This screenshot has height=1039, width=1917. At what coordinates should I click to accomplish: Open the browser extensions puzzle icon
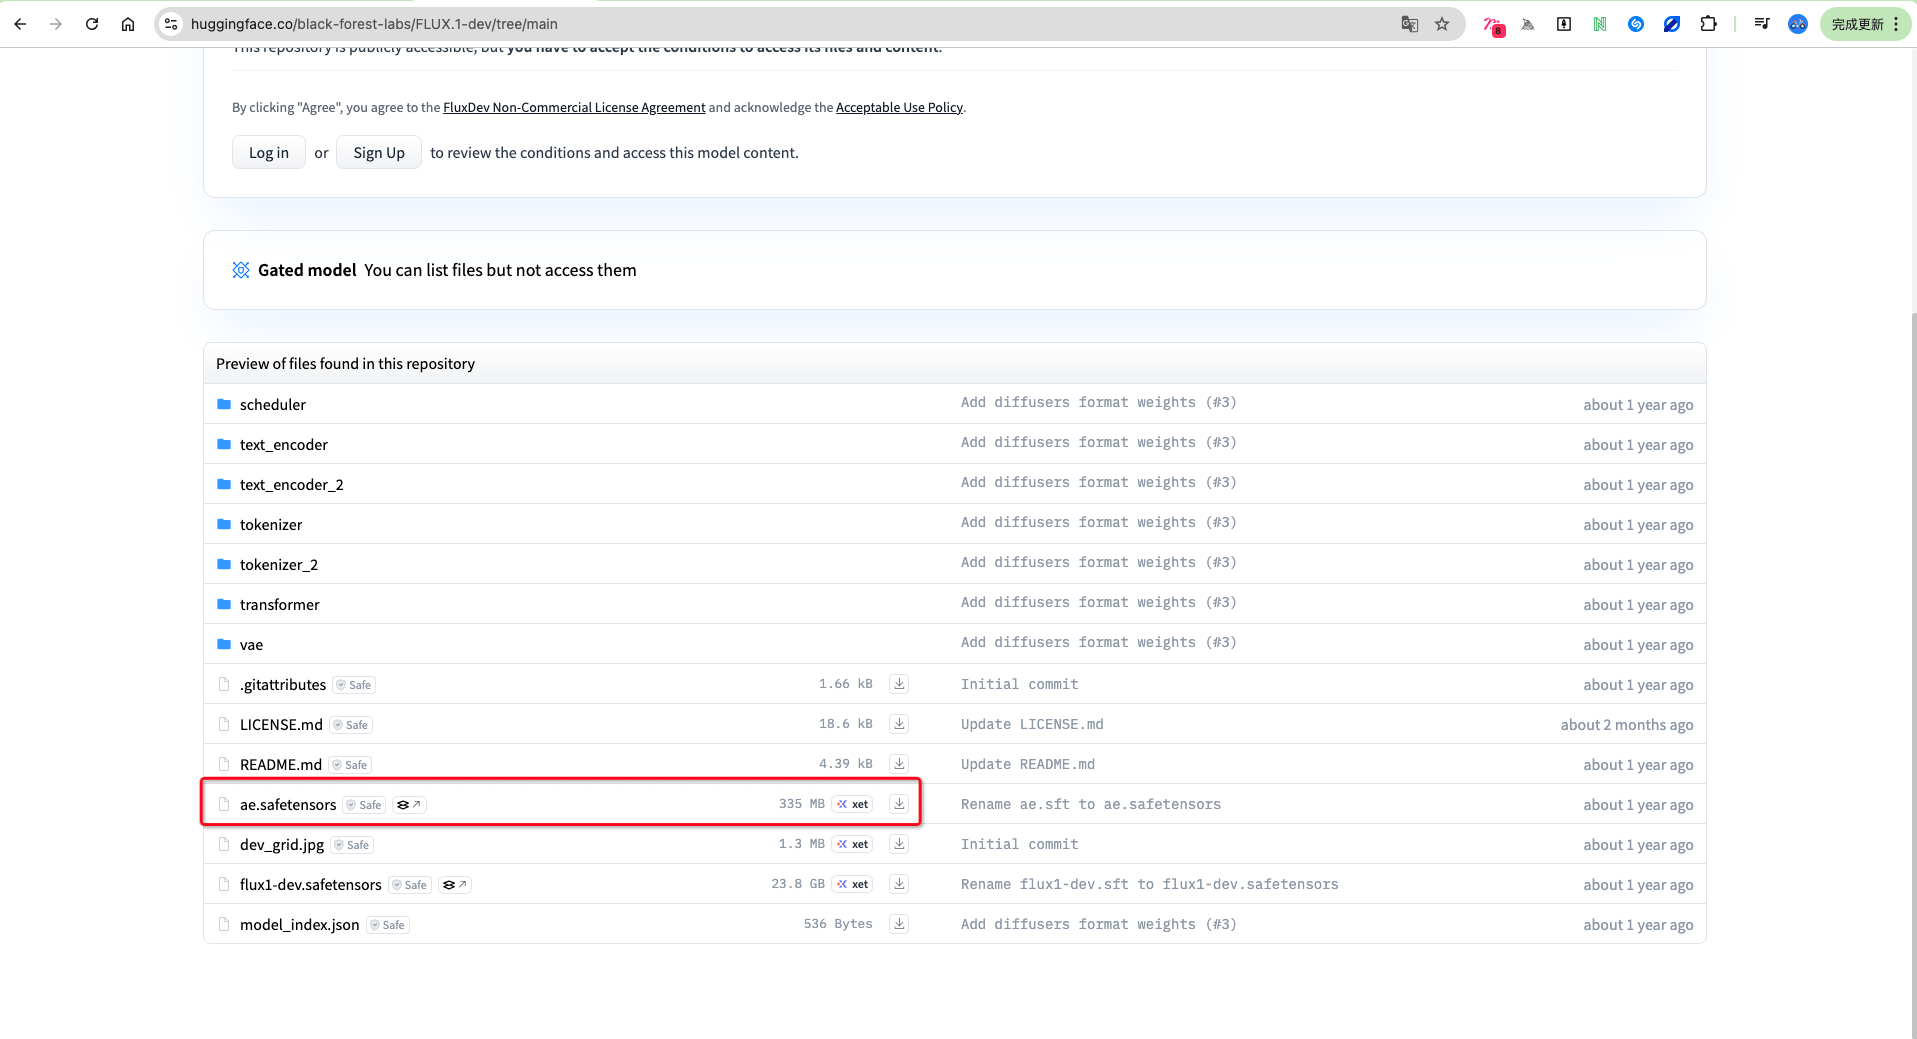(x=1708, y=24)
